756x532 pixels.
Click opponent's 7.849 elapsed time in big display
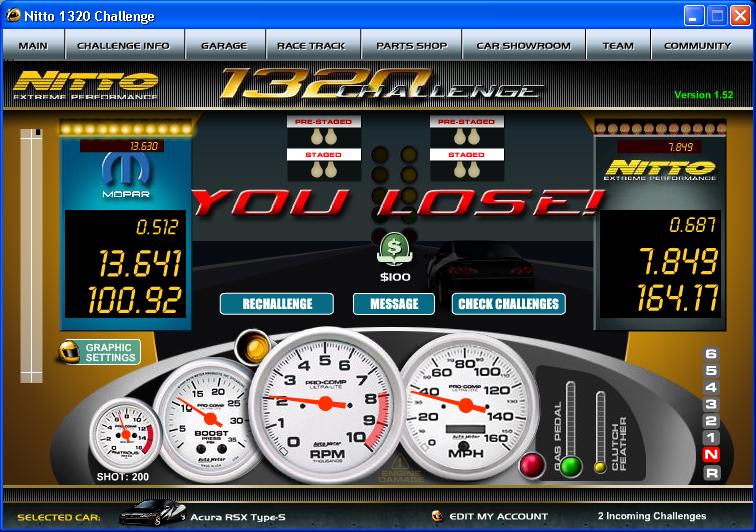(x=678, y=261)
